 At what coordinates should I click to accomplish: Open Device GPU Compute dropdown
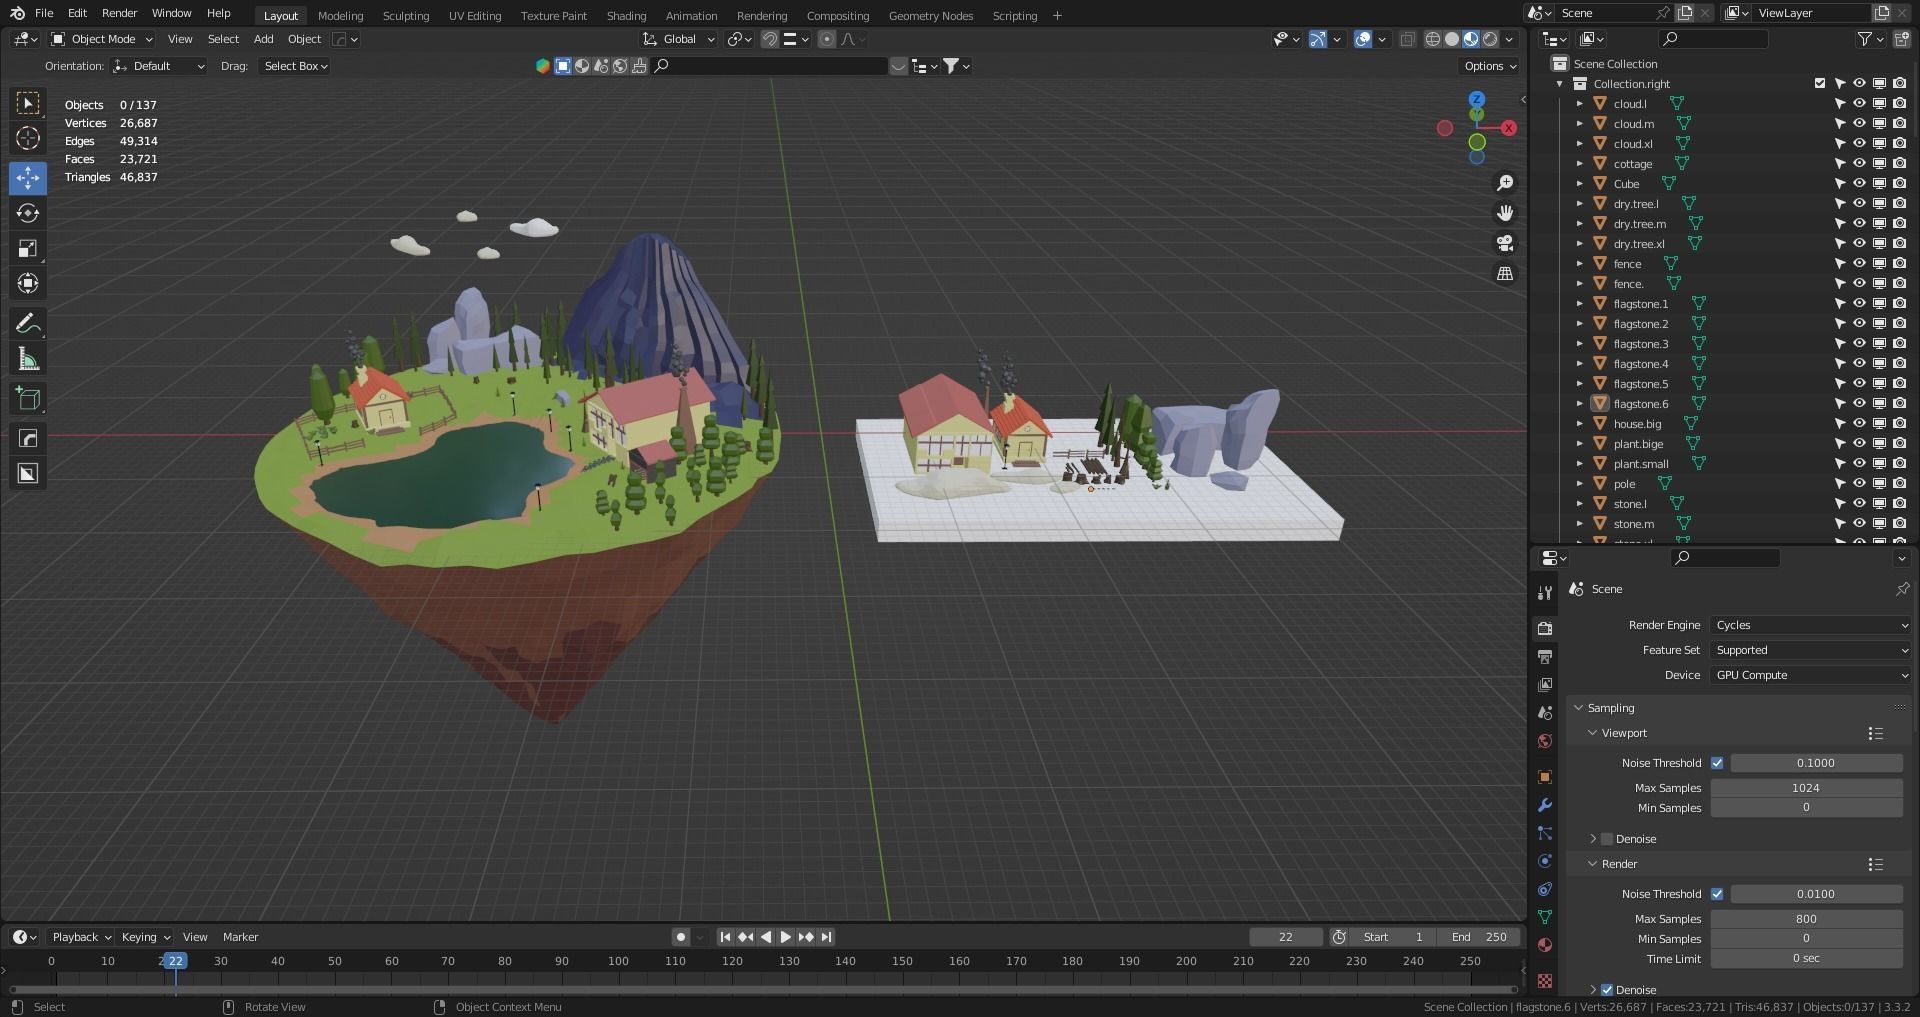1810,675
